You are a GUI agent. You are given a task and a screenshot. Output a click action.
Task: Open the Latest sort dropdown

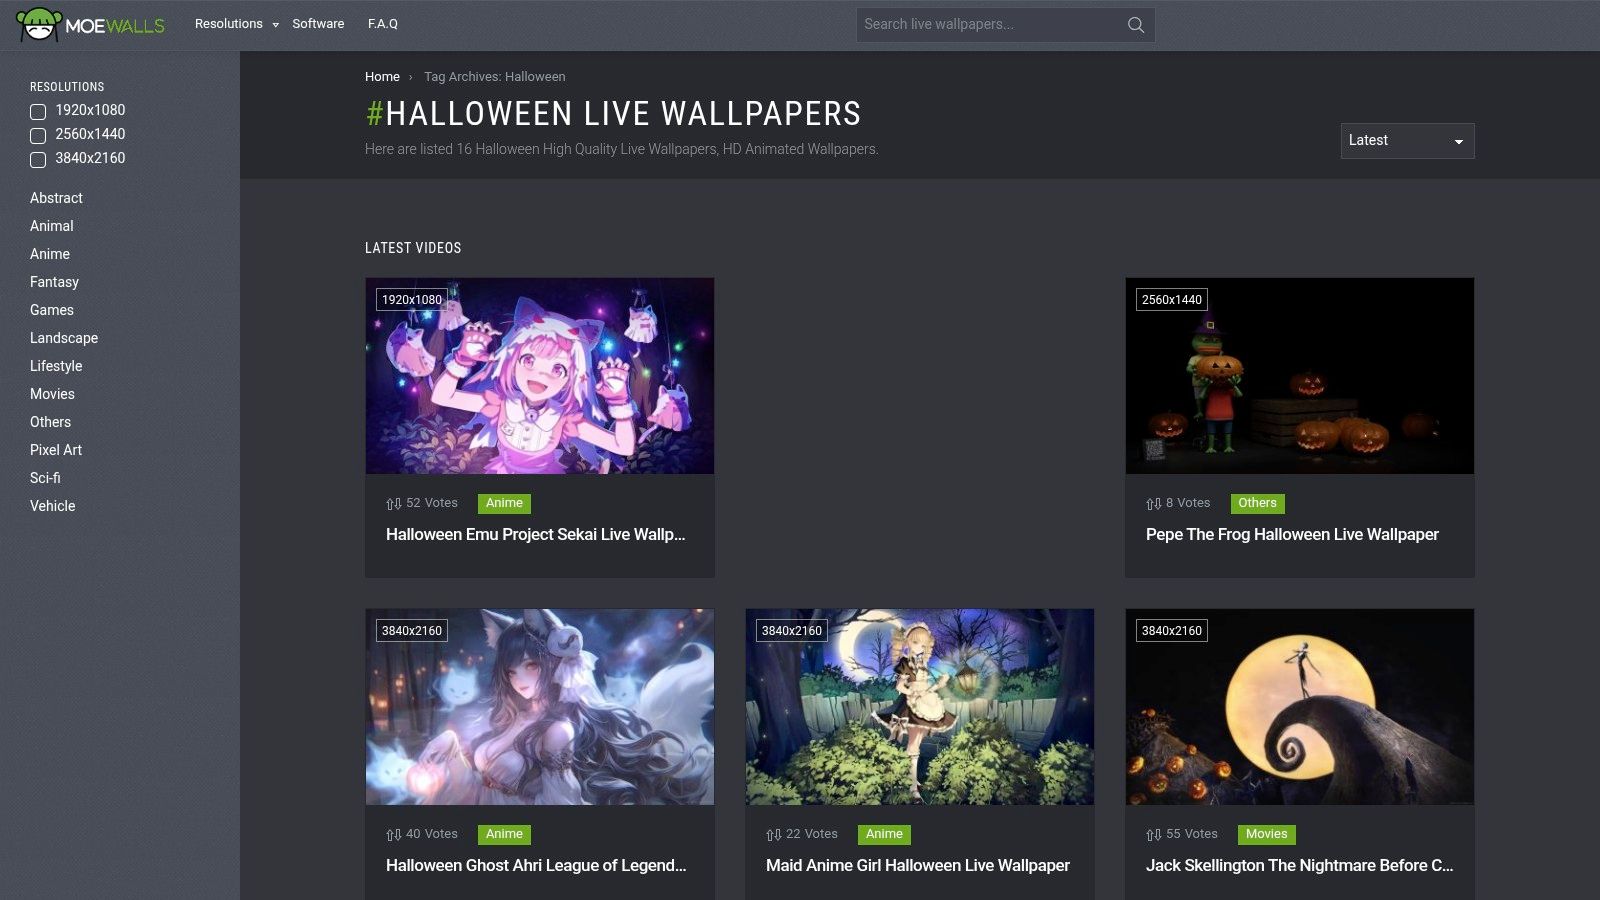pos(1407,141)
